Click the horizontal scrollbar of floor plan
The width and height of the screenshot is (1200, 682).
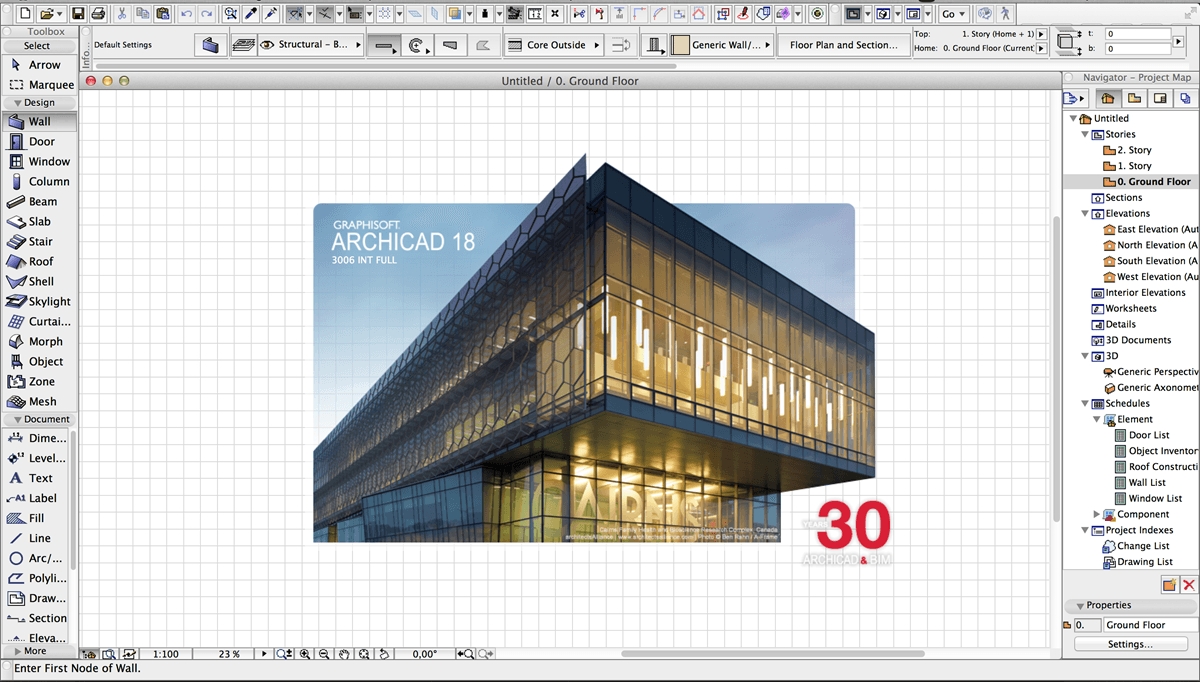[771, 654]
